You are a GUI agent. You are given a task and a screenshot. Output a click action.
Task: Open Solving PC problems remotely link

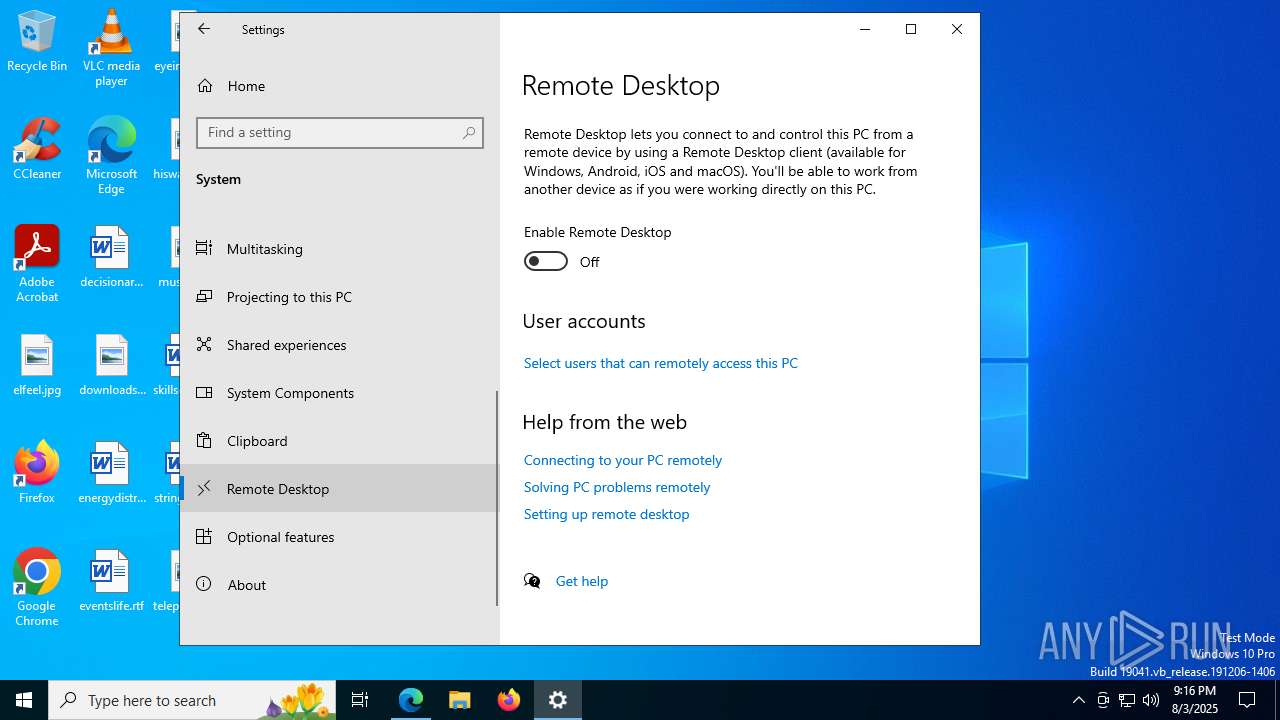(617, 487)
